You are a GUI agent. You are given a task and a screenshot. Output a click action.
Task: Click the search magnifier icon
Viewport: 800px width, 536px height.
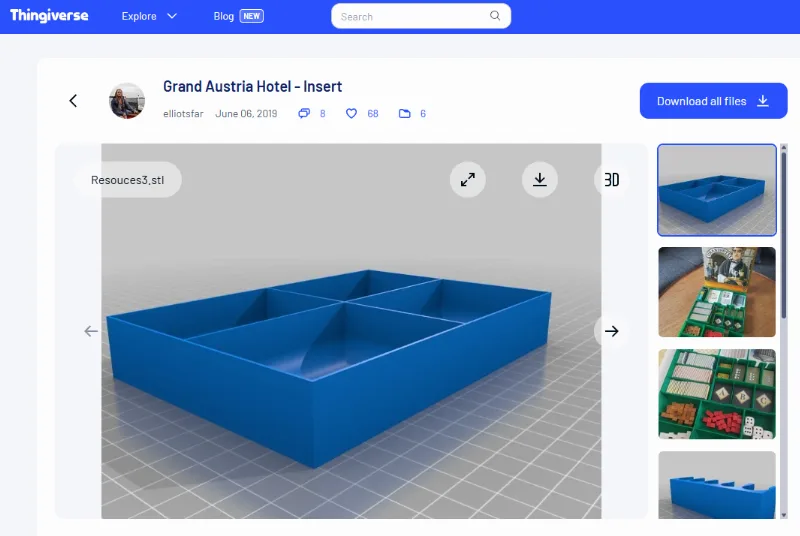495,16
